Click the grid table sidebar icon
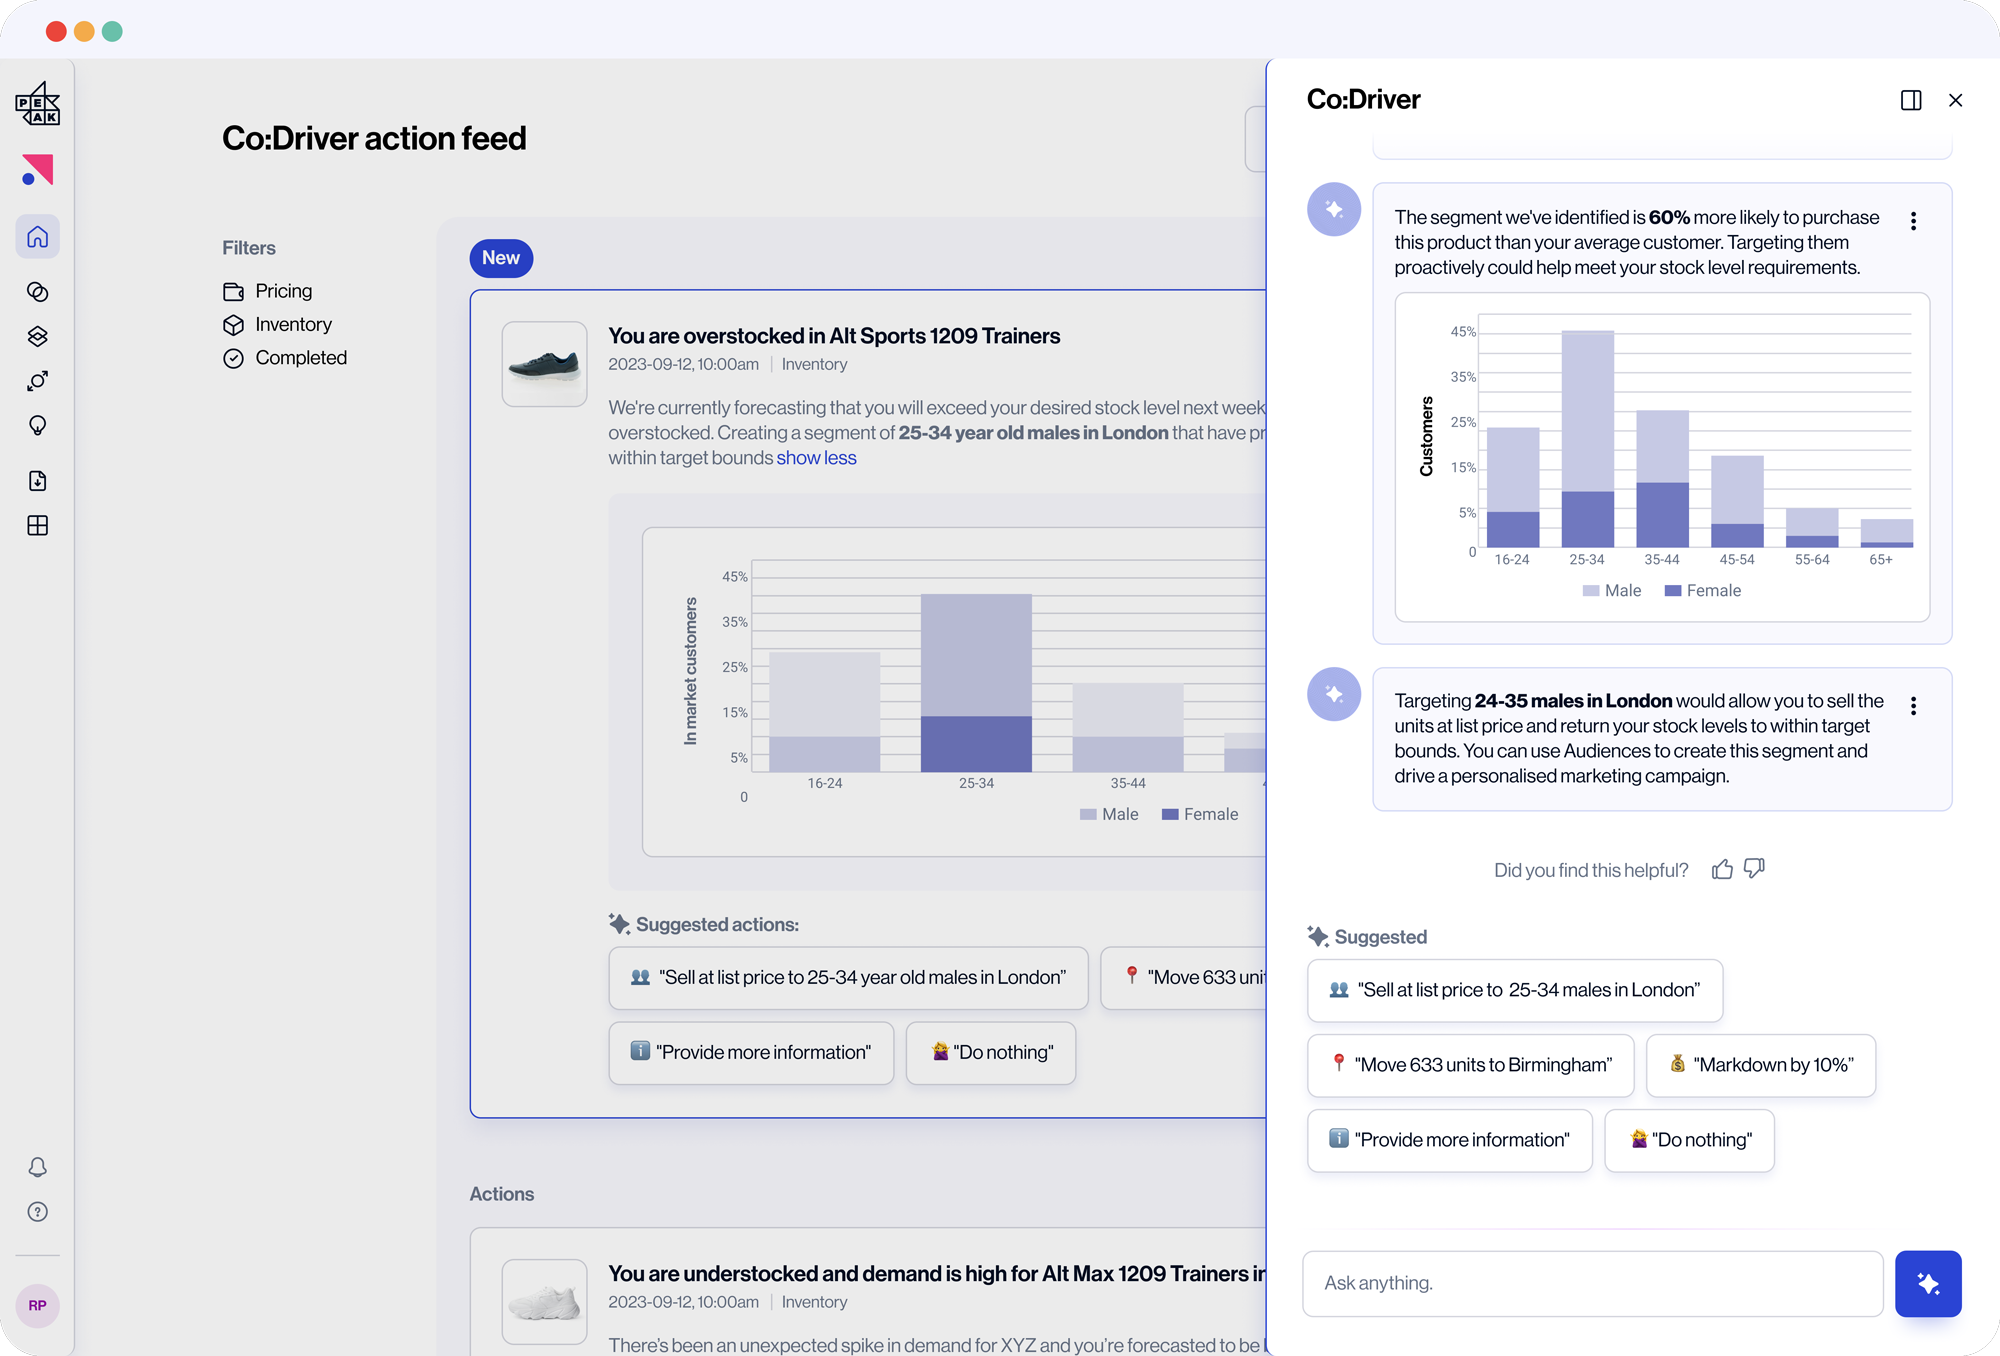 (38, 526)
